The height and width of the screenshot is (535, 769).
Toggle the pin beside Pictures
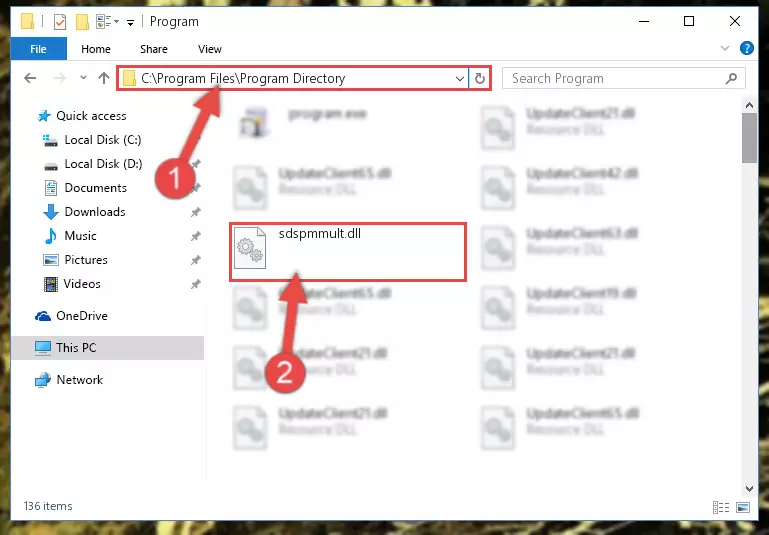(x=196, y=260)
